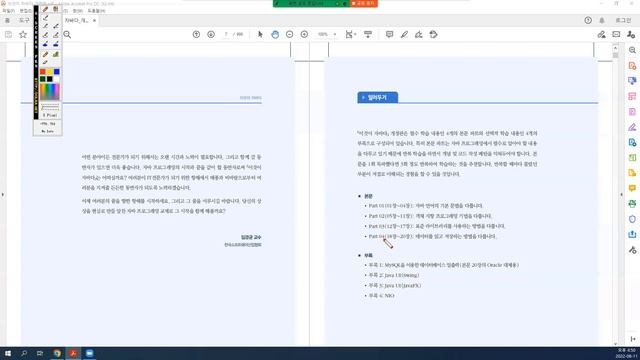The height and width of the screenshot is (360, 640).
Task: Open the Protect shield tool in right pane
Action: pyautogui.click(x=632, y=219)
